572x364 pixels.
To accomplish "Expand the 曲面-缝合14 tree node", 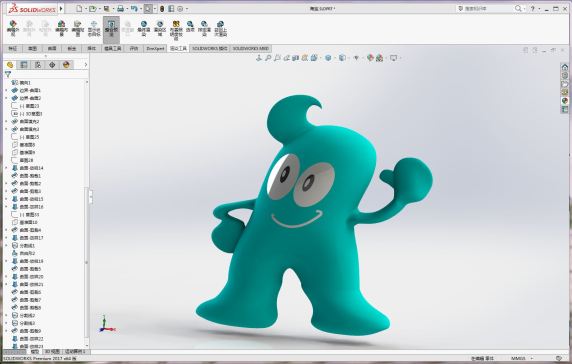I will coord(6,168).
